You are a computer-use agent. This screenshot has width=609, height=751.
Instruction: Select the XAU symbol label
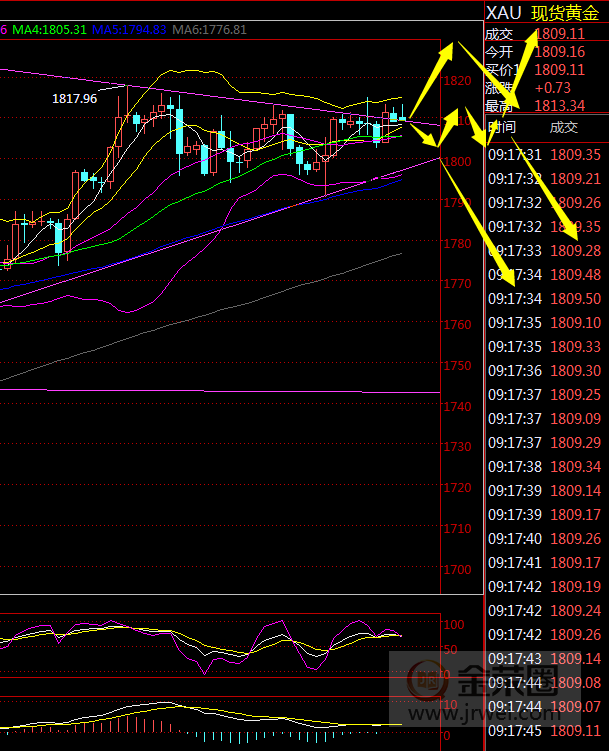(x=503, y=13)
